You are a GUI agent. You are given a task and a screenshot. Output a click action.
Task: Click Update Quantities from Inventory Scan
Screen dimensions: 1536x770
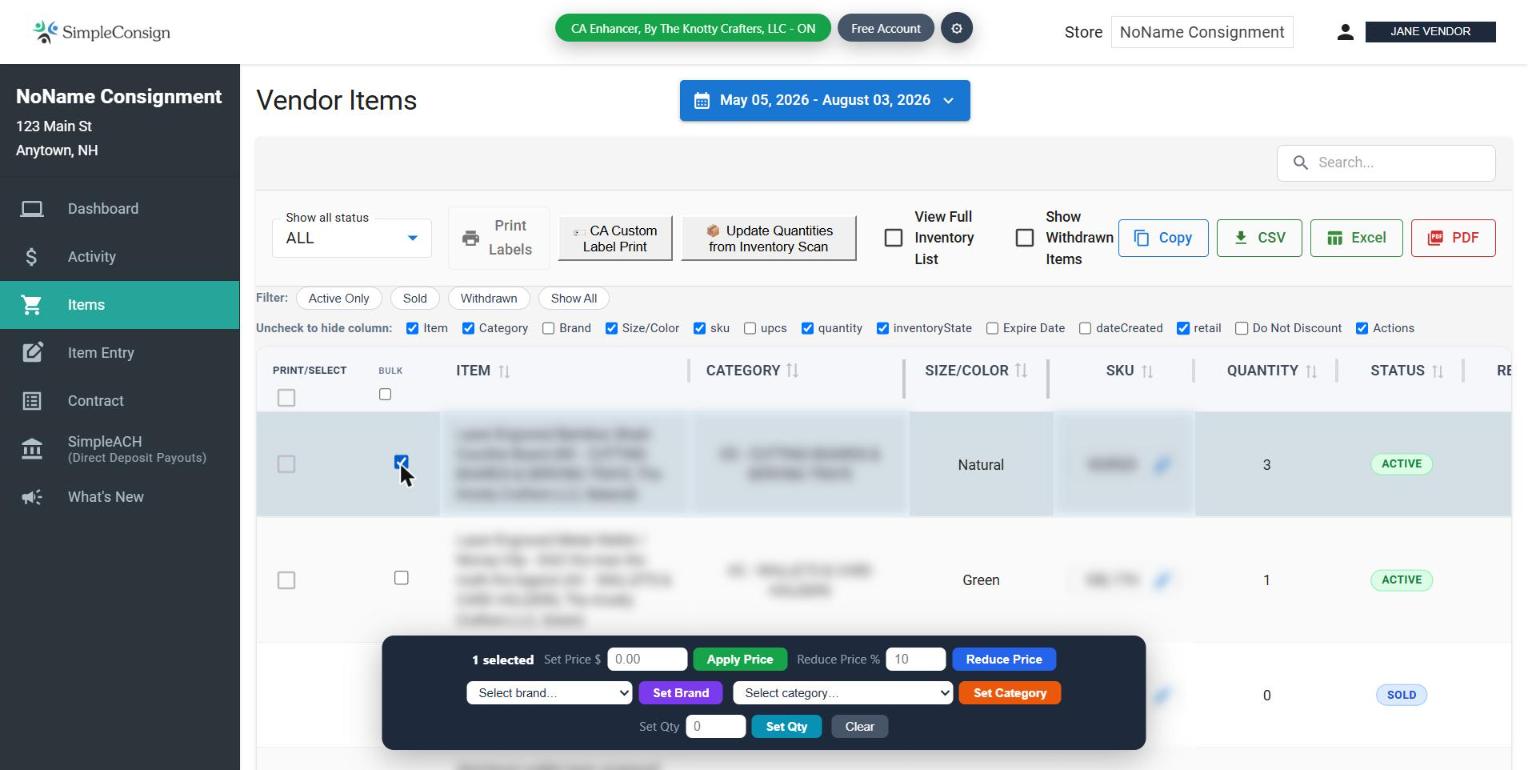point(769,238)
